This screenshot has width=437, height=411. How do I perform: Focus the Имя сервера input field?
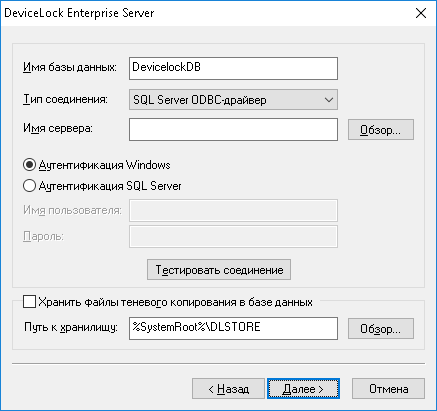point(233,129)
